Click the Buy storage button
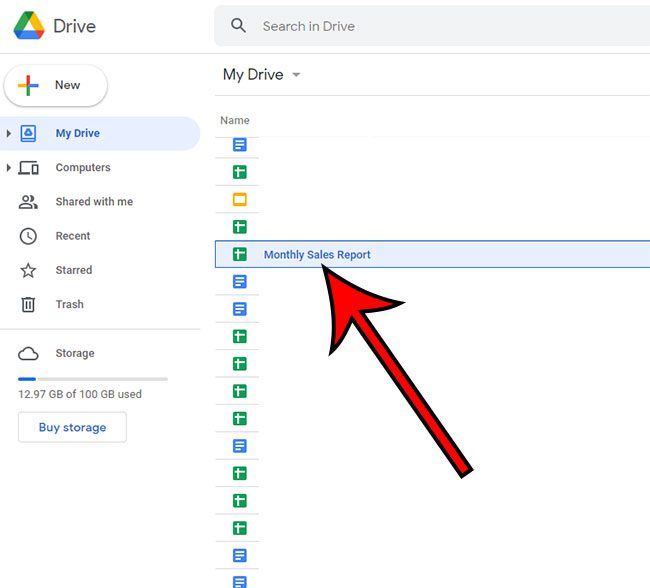The width and height of the screenshot is (650, 588). [x=72, y=427]
